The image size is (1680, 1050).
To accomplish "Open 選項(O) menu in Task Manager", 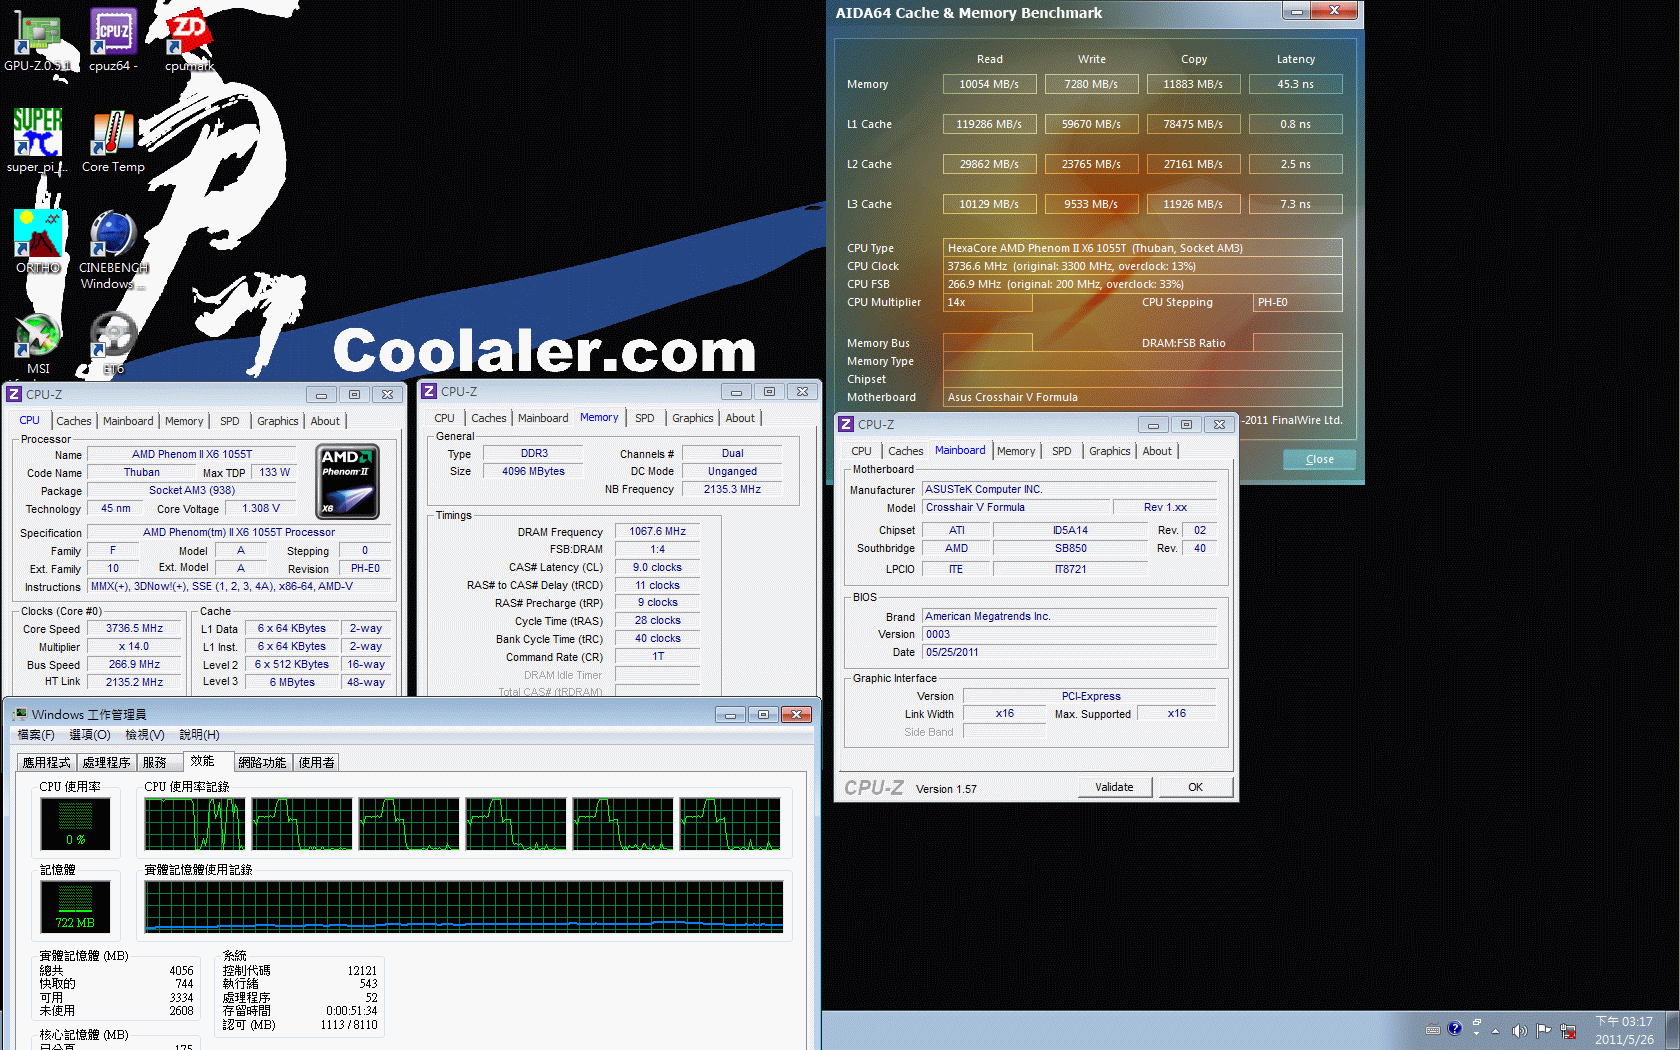I will coord(90,735).
